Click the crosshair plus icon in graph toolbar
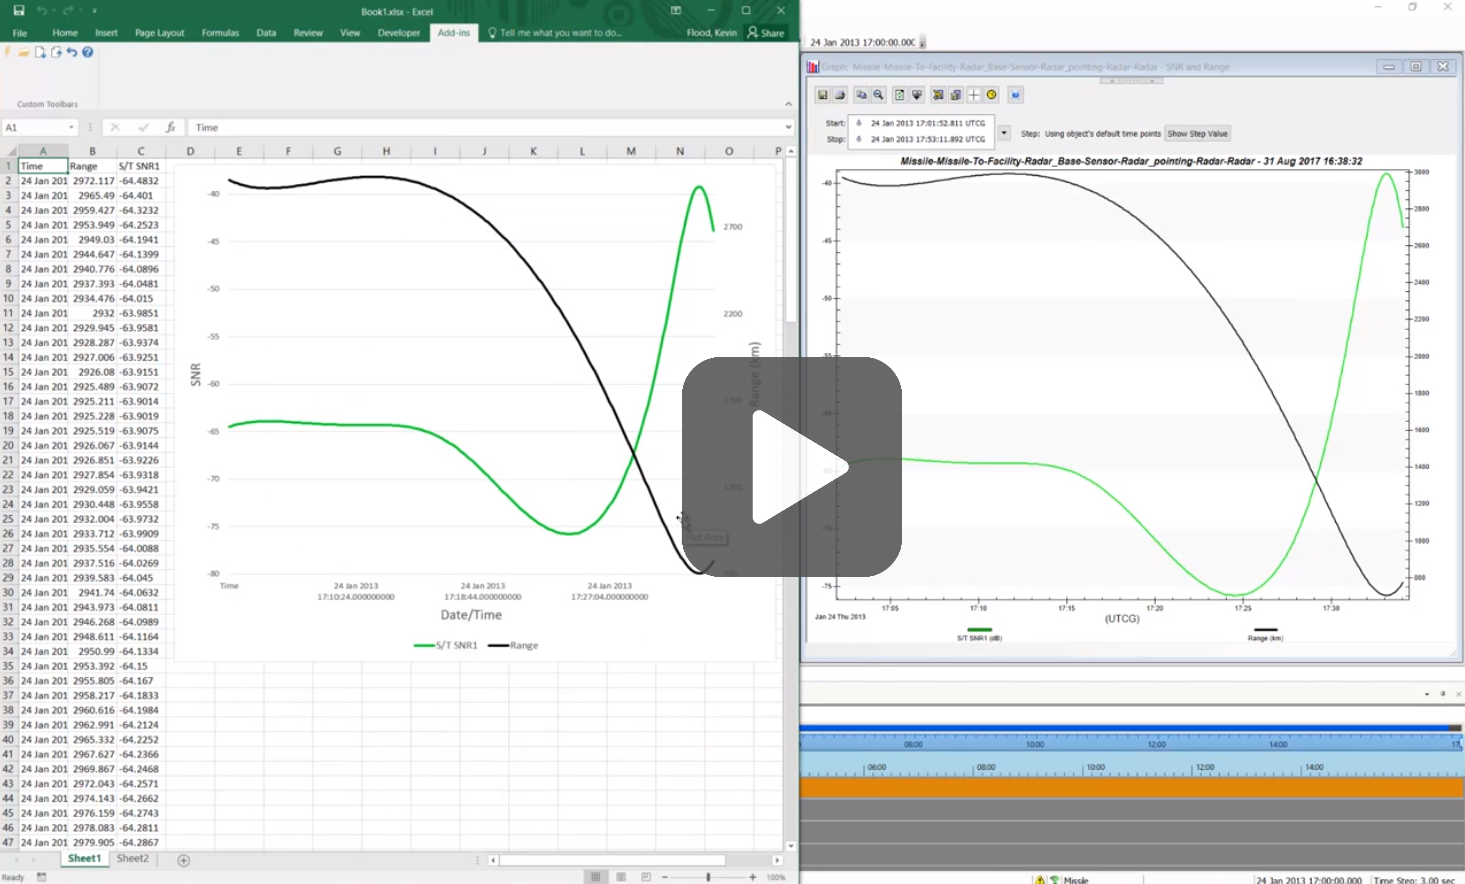The image size is (1465, 884). 974,95
